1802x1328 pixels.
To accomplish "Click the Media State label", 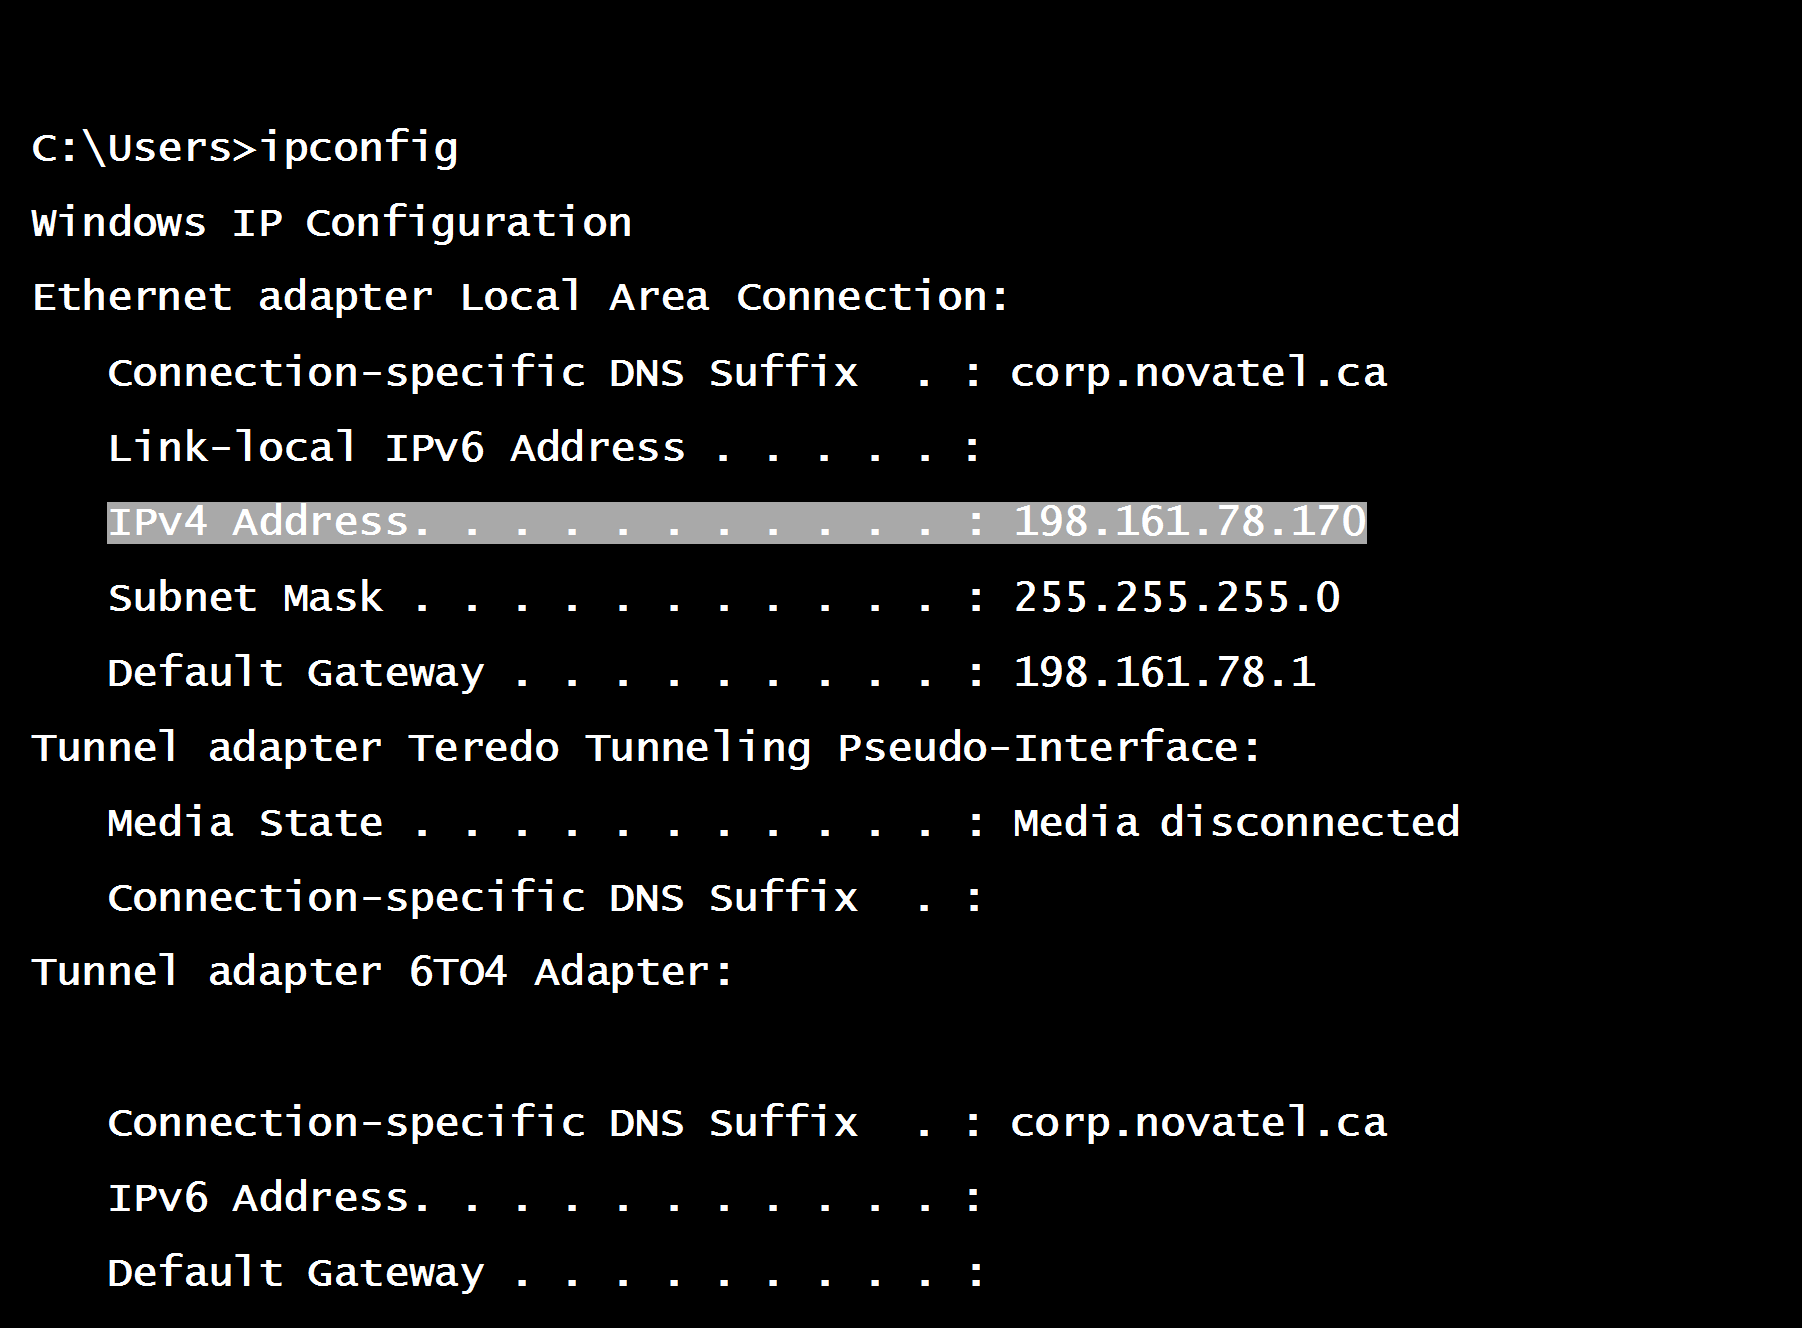I will click(245, 823).
